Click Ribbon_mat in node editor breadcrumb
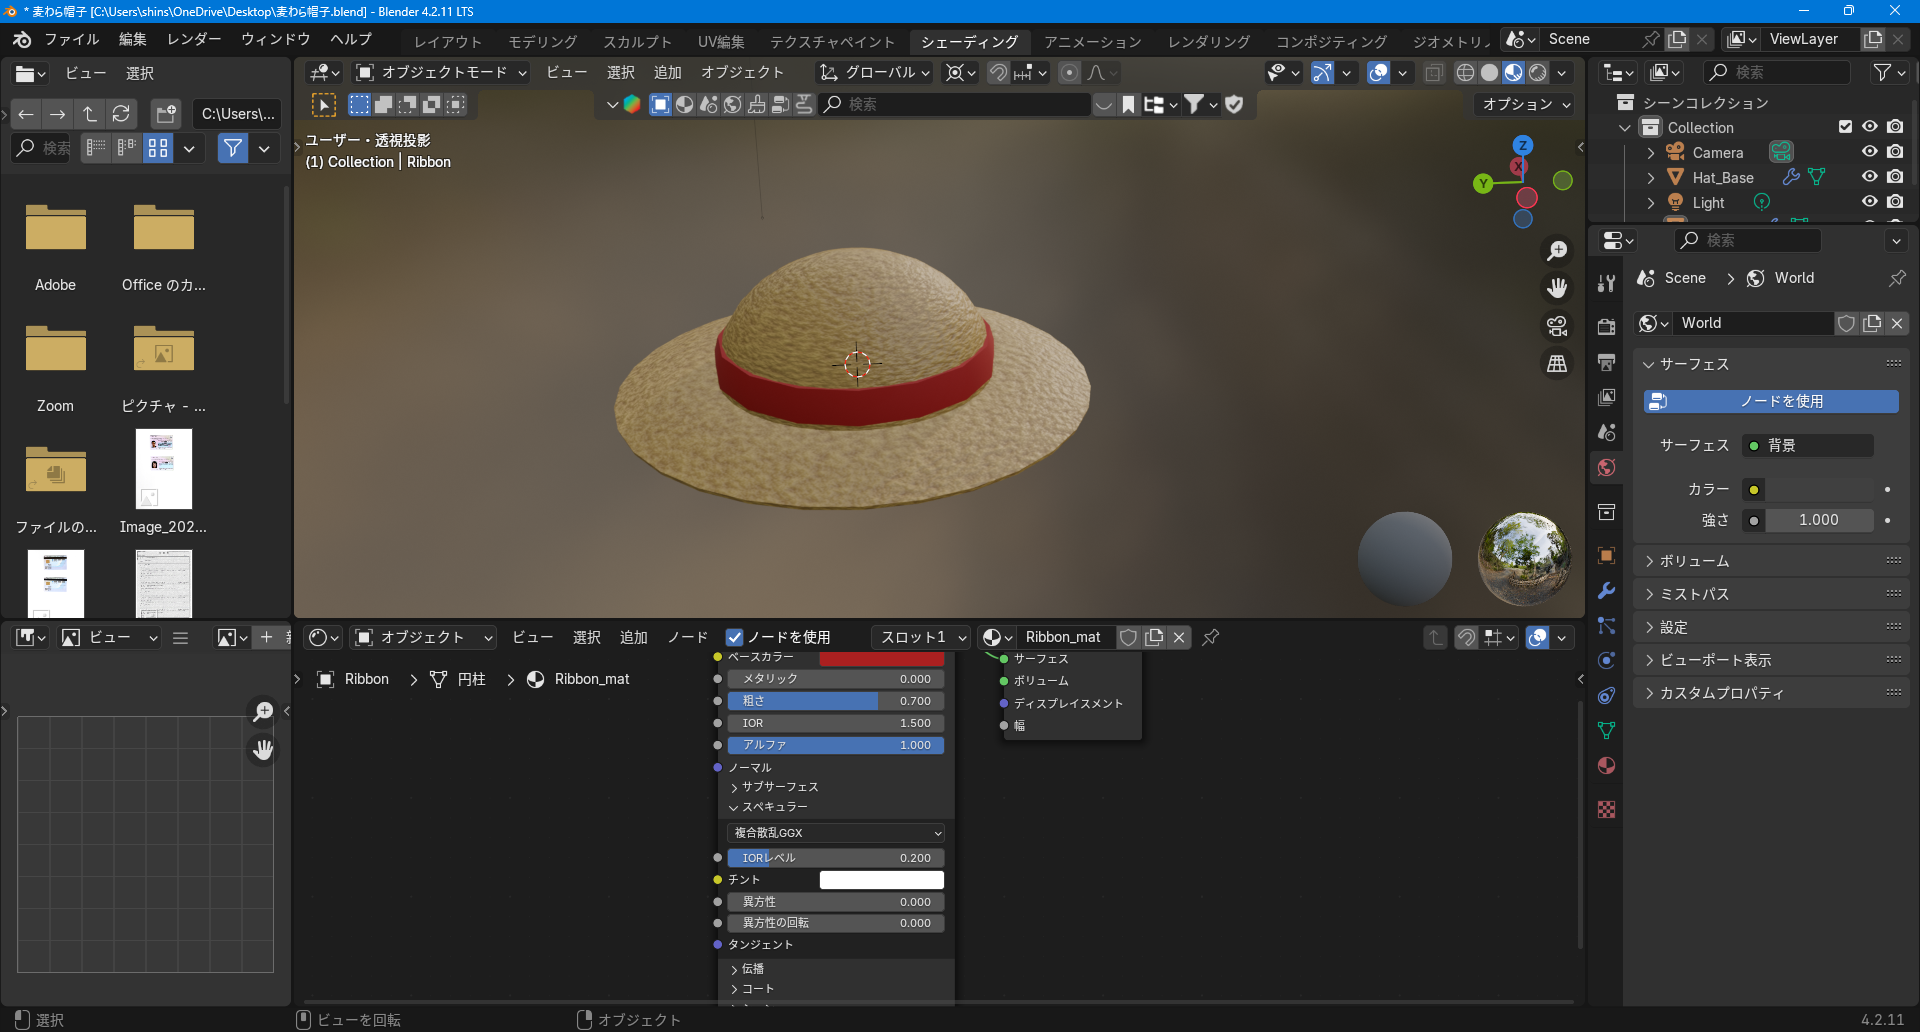Viewport: 1920px width, 1032px height. tap(591, 679)
